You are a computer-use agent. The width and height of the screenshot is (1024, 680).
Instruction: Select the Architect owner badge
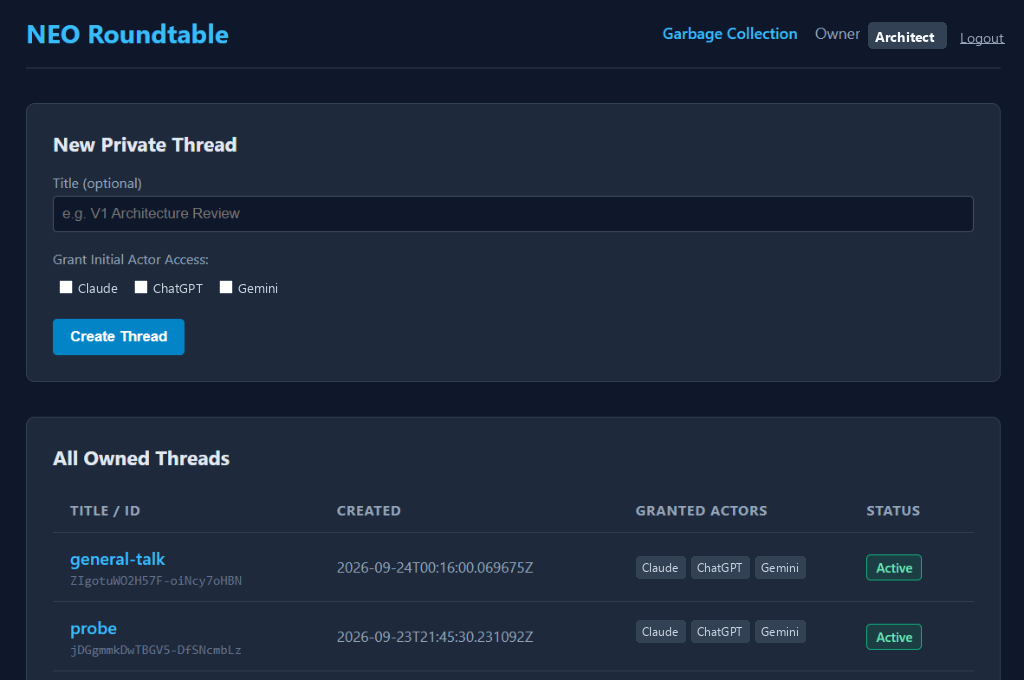coord(906,37)
